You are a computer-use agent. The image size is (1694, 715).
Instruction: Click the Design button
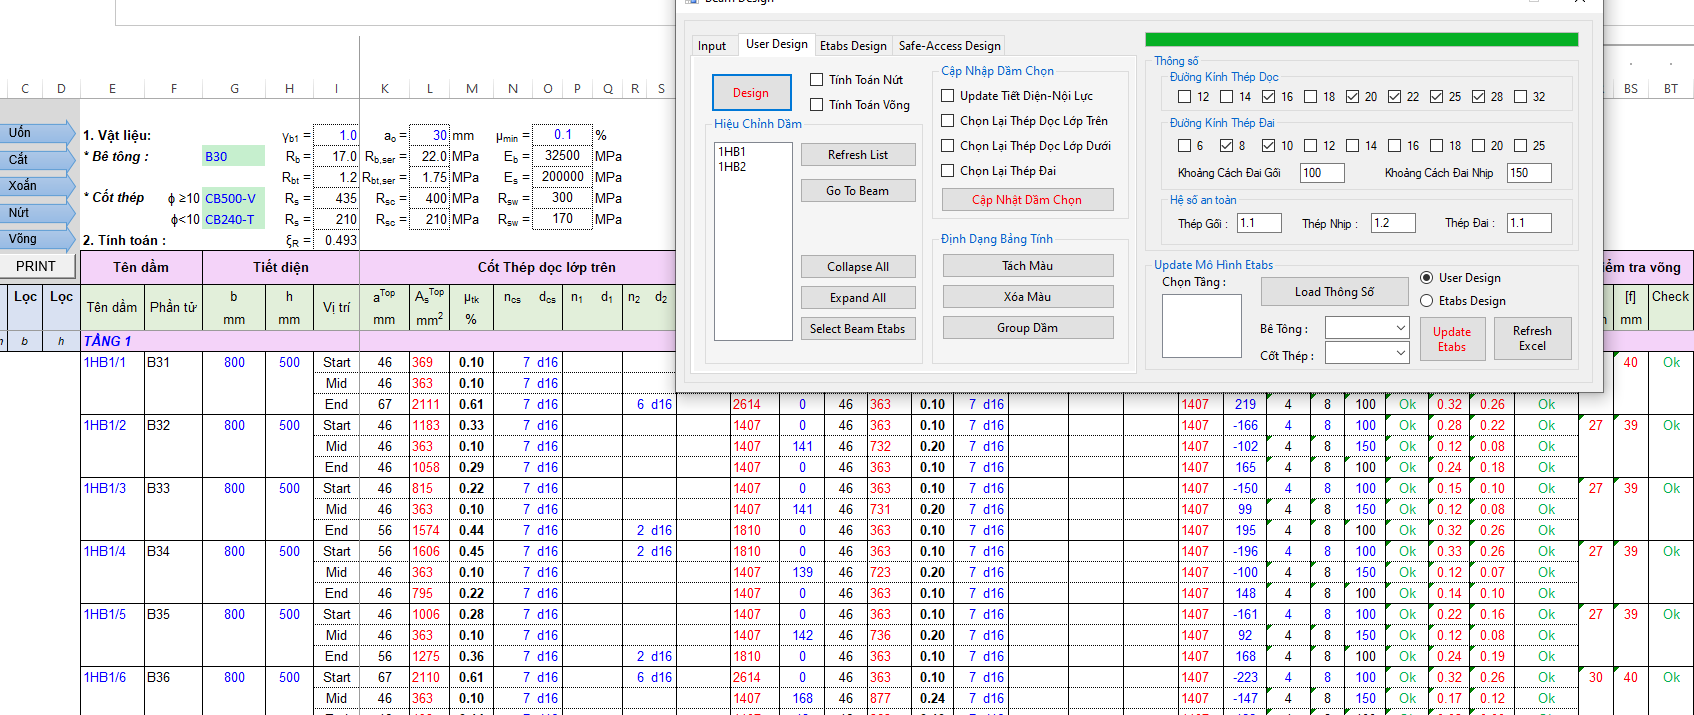point(751,93)
